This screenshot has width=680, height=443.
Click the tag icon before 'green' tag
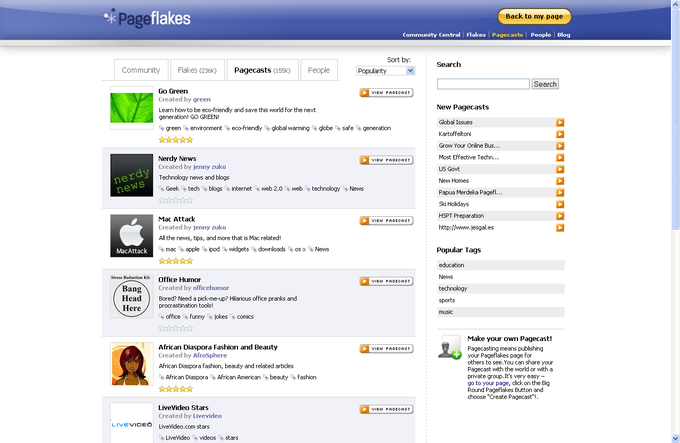(161, 128)
